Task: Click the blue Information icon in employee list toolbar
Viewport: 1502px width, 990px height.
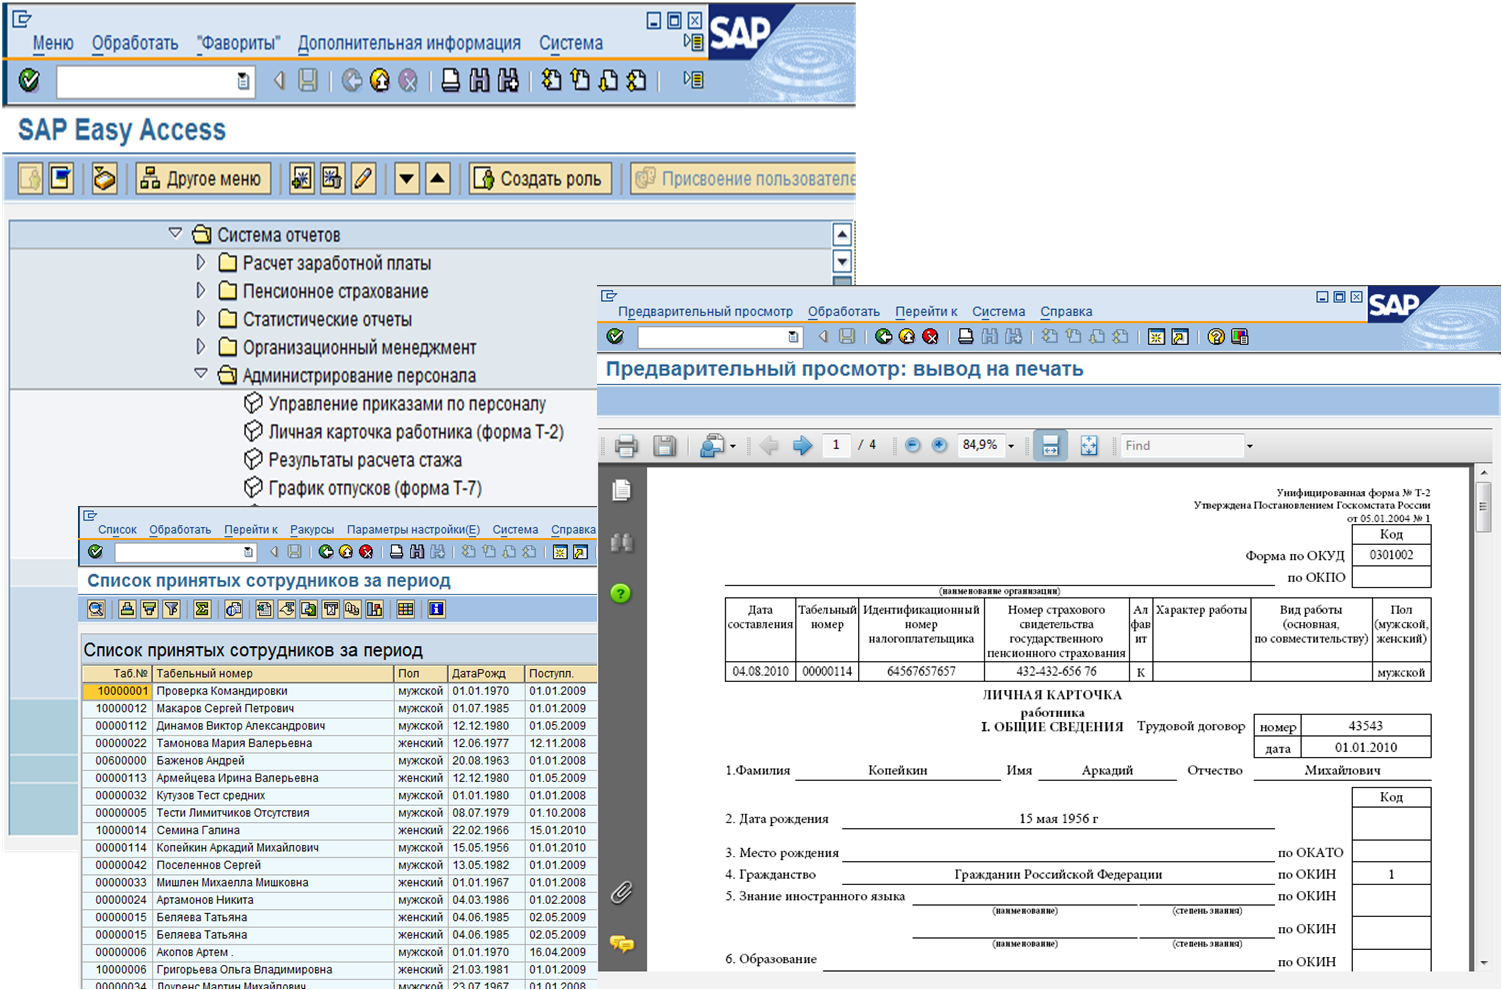Action: pos(436,609)
